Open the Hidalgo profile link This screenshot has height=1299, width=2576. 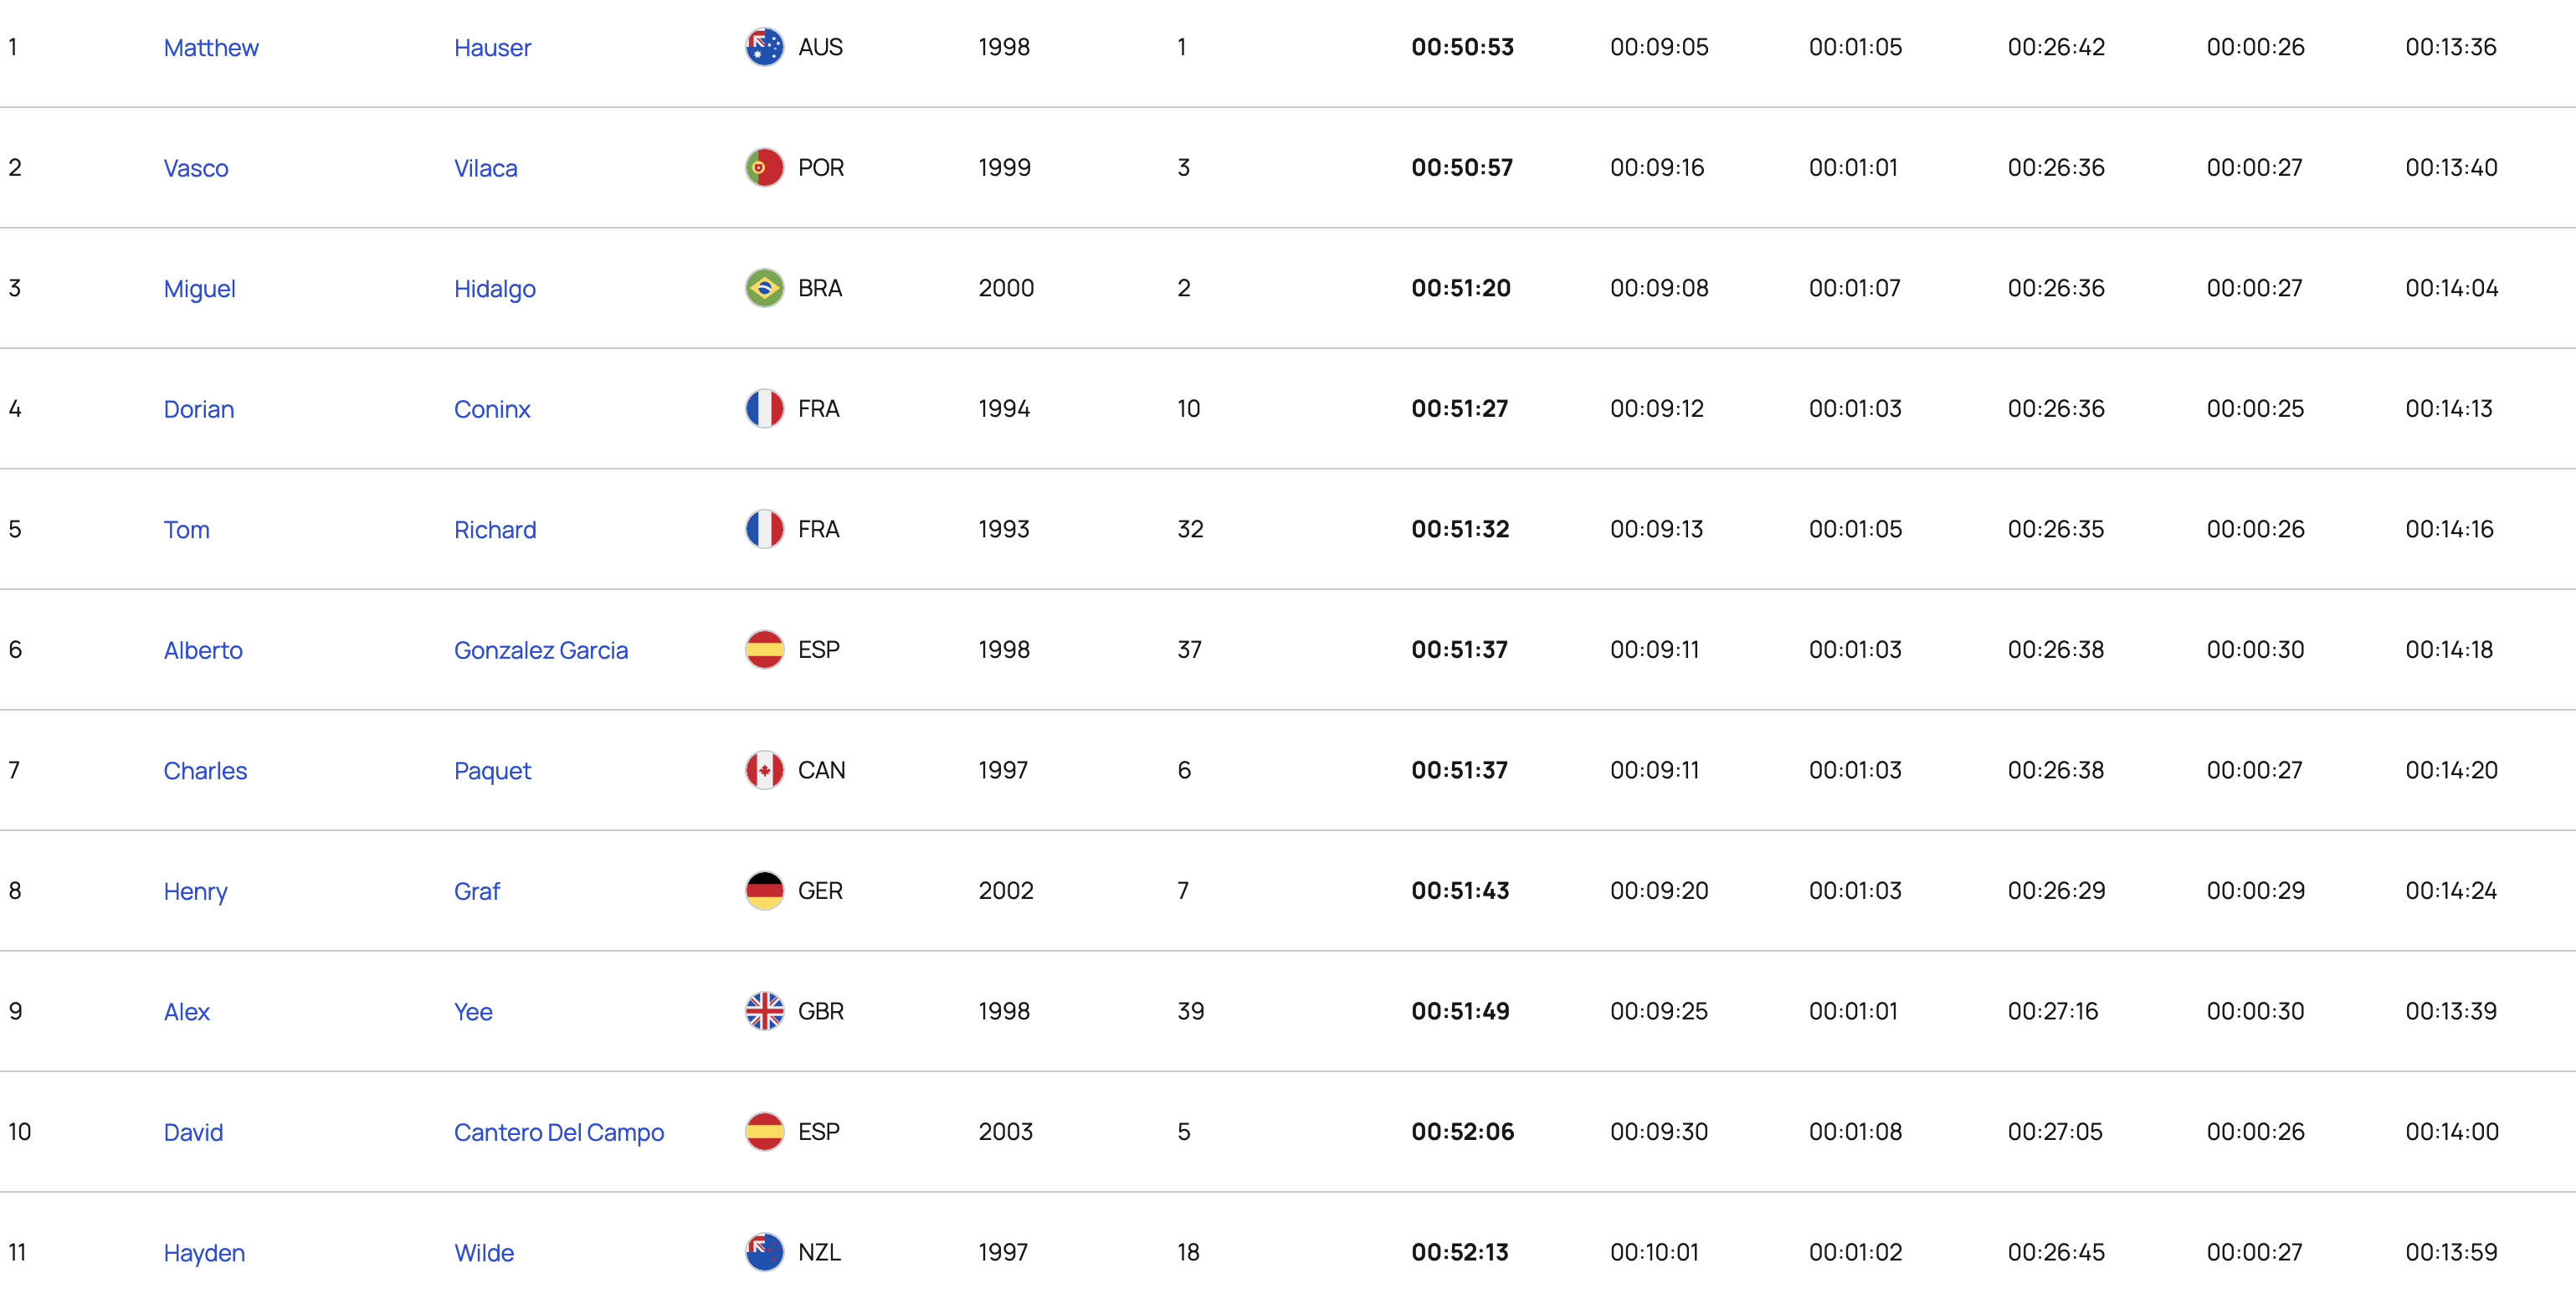(494, 289)
